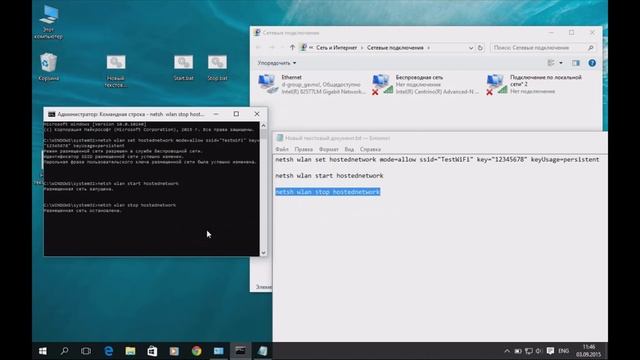Click the Command Prompt title bar icon

(x=51, y=114)
